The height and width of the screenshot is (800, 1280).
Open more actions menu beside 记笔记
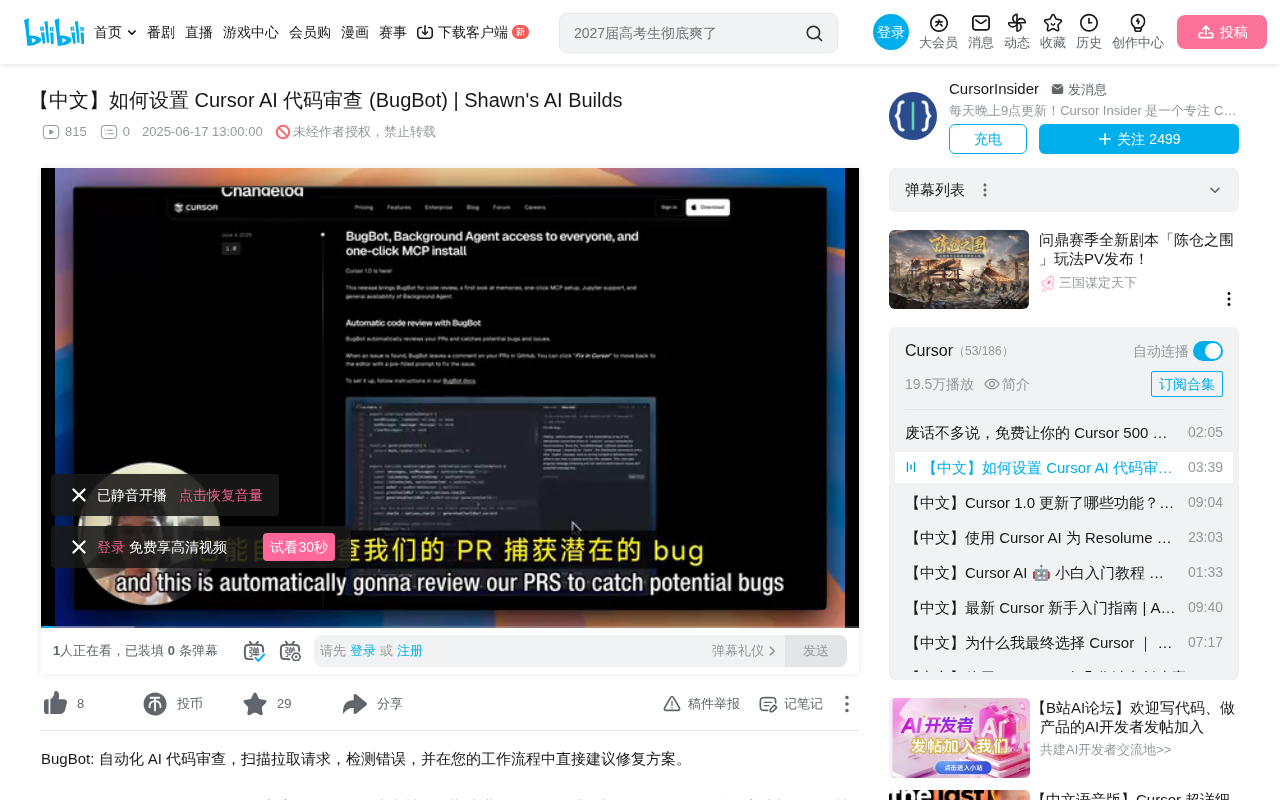[847, 704]
